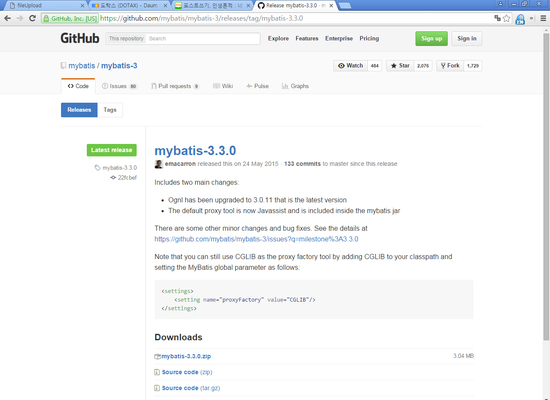Click browser back arrow
The height and width of the screenshot is (400, 550).
click(x=7, y=18)
